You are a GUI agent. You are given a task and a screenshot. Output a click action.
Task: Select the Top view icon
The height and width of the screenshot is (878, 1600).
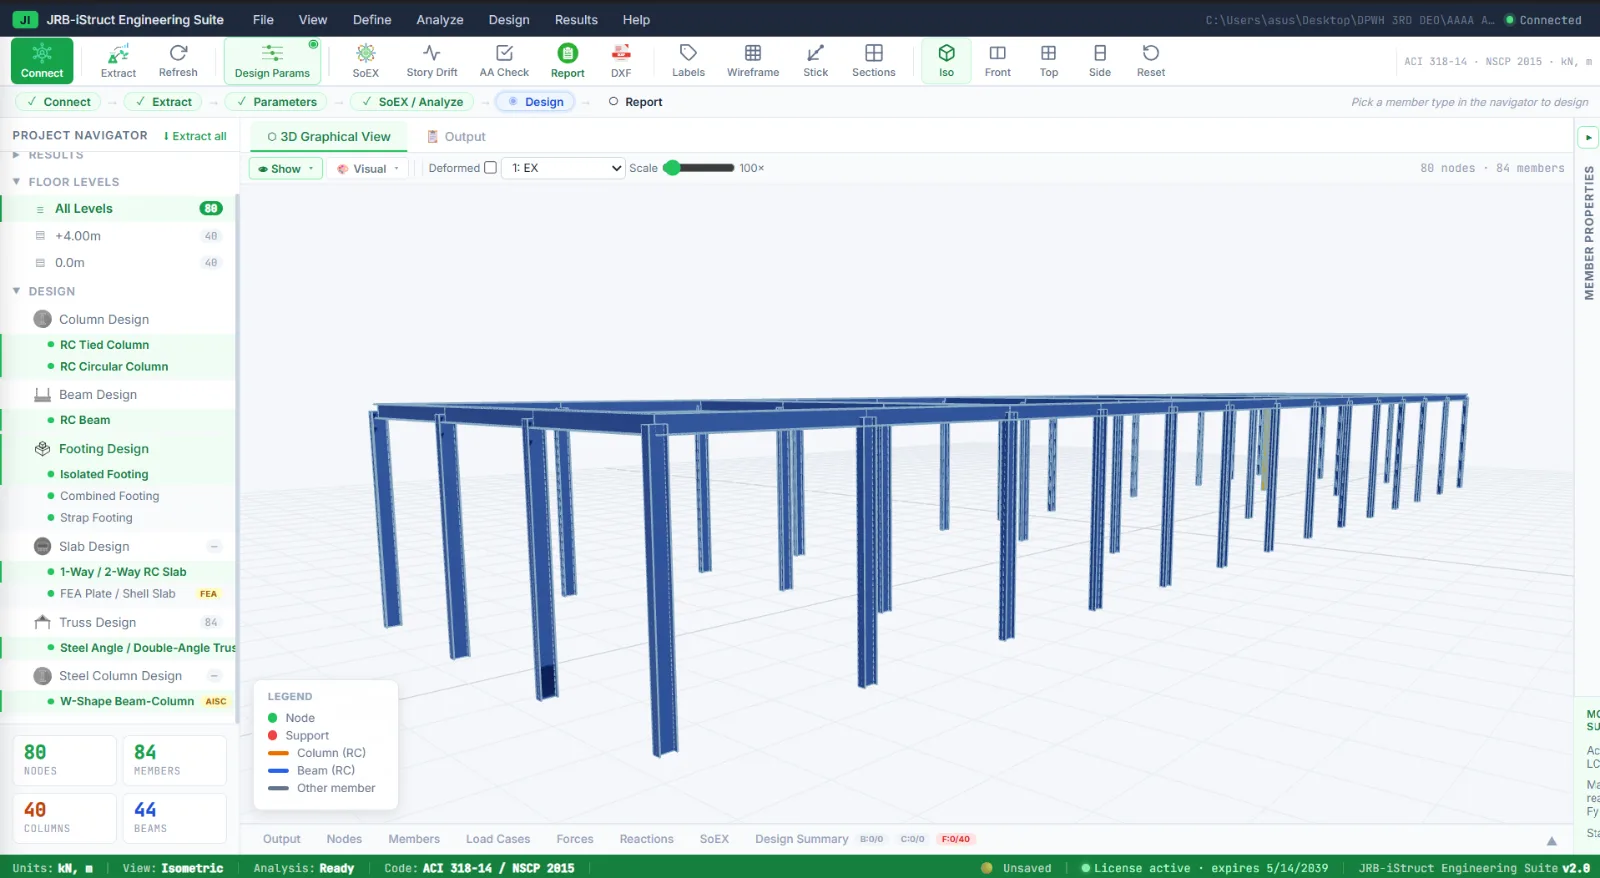click(x=1049, y=60)
